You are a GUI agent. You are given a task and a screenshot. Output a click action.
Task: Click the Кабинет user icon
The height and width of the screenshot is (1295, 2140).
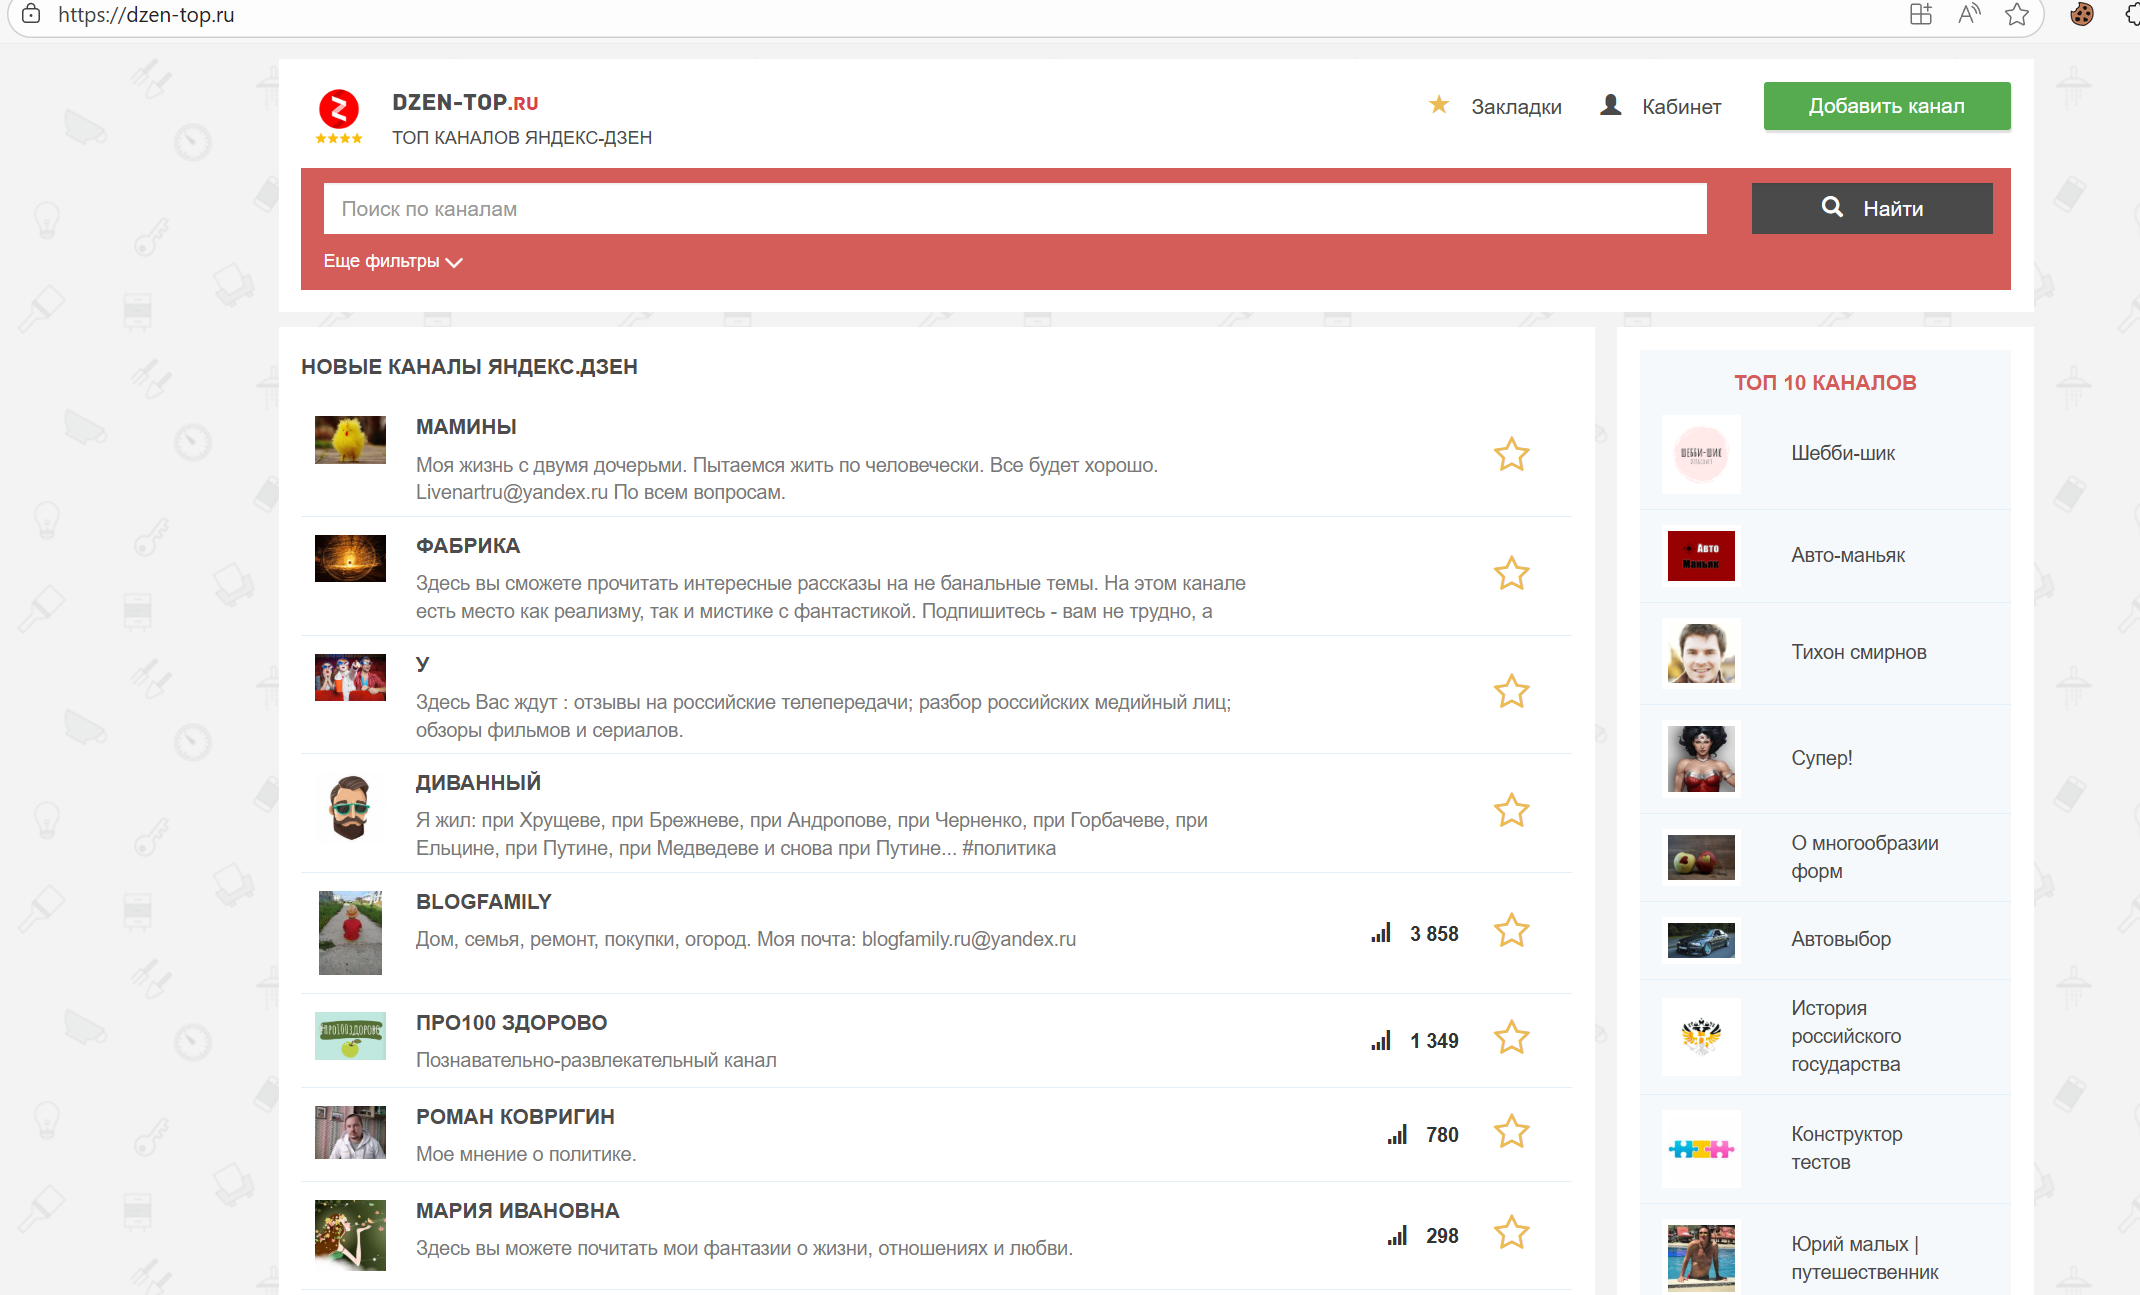1610,104
